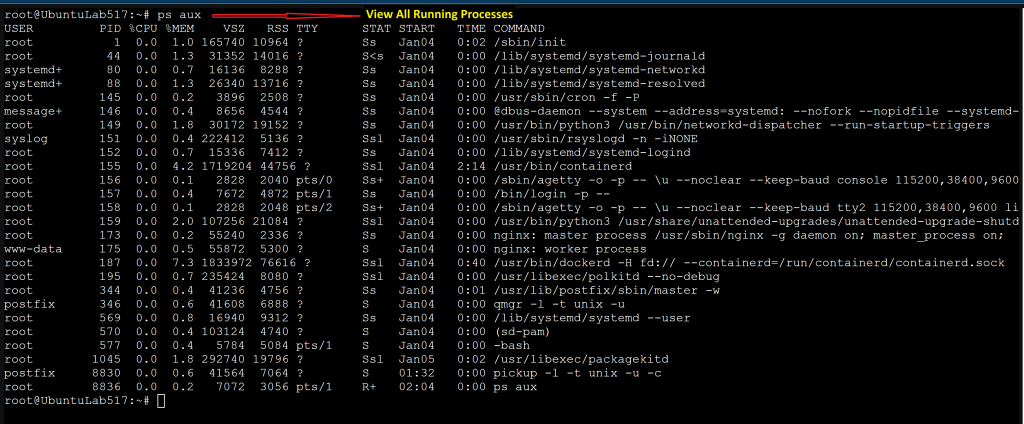
Task: Click the terminal cursor block at the bottom prompt
Action: click(161, 400)
